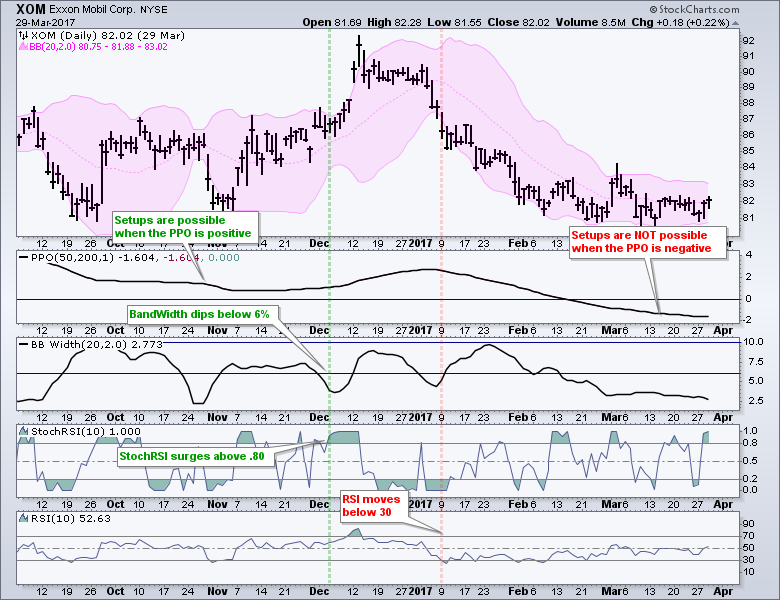Click the Dec label on bottom date axis
The height and width of the screenshot is (600, 780).
tap(319, 591)
